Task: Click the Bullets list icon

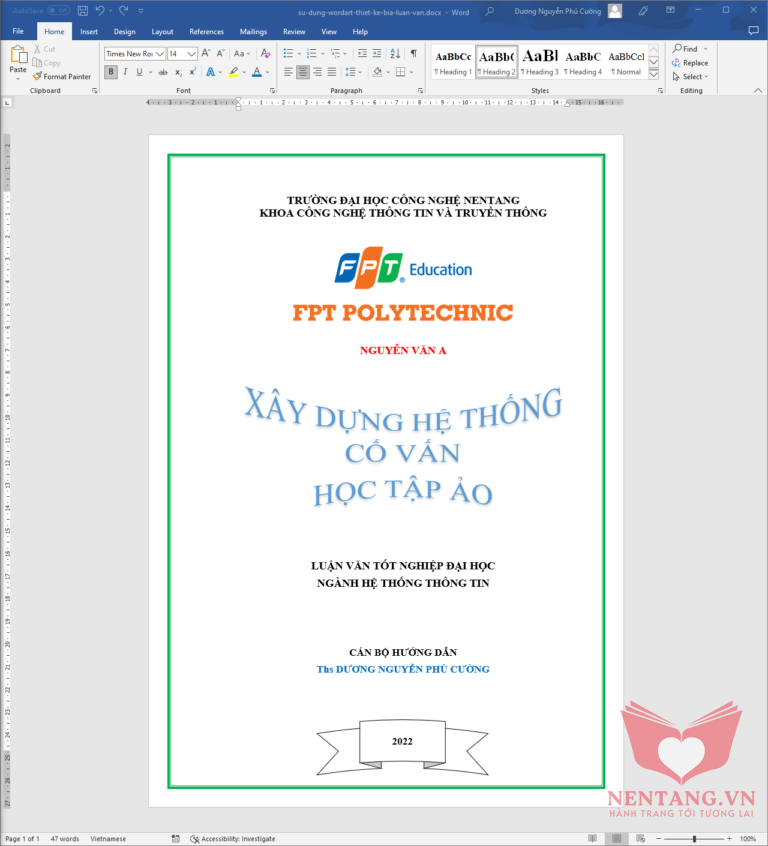Action: coord(289,53)
